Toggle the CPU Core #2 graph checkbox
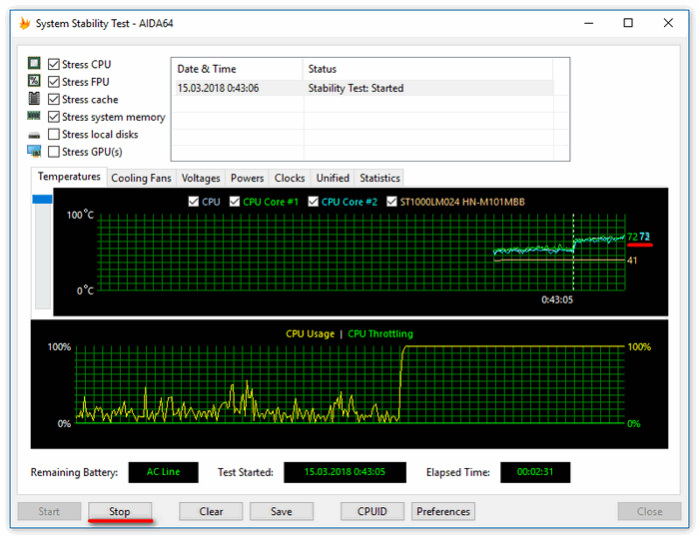This screenshot has height=538, width=699. tap(313, 201)
